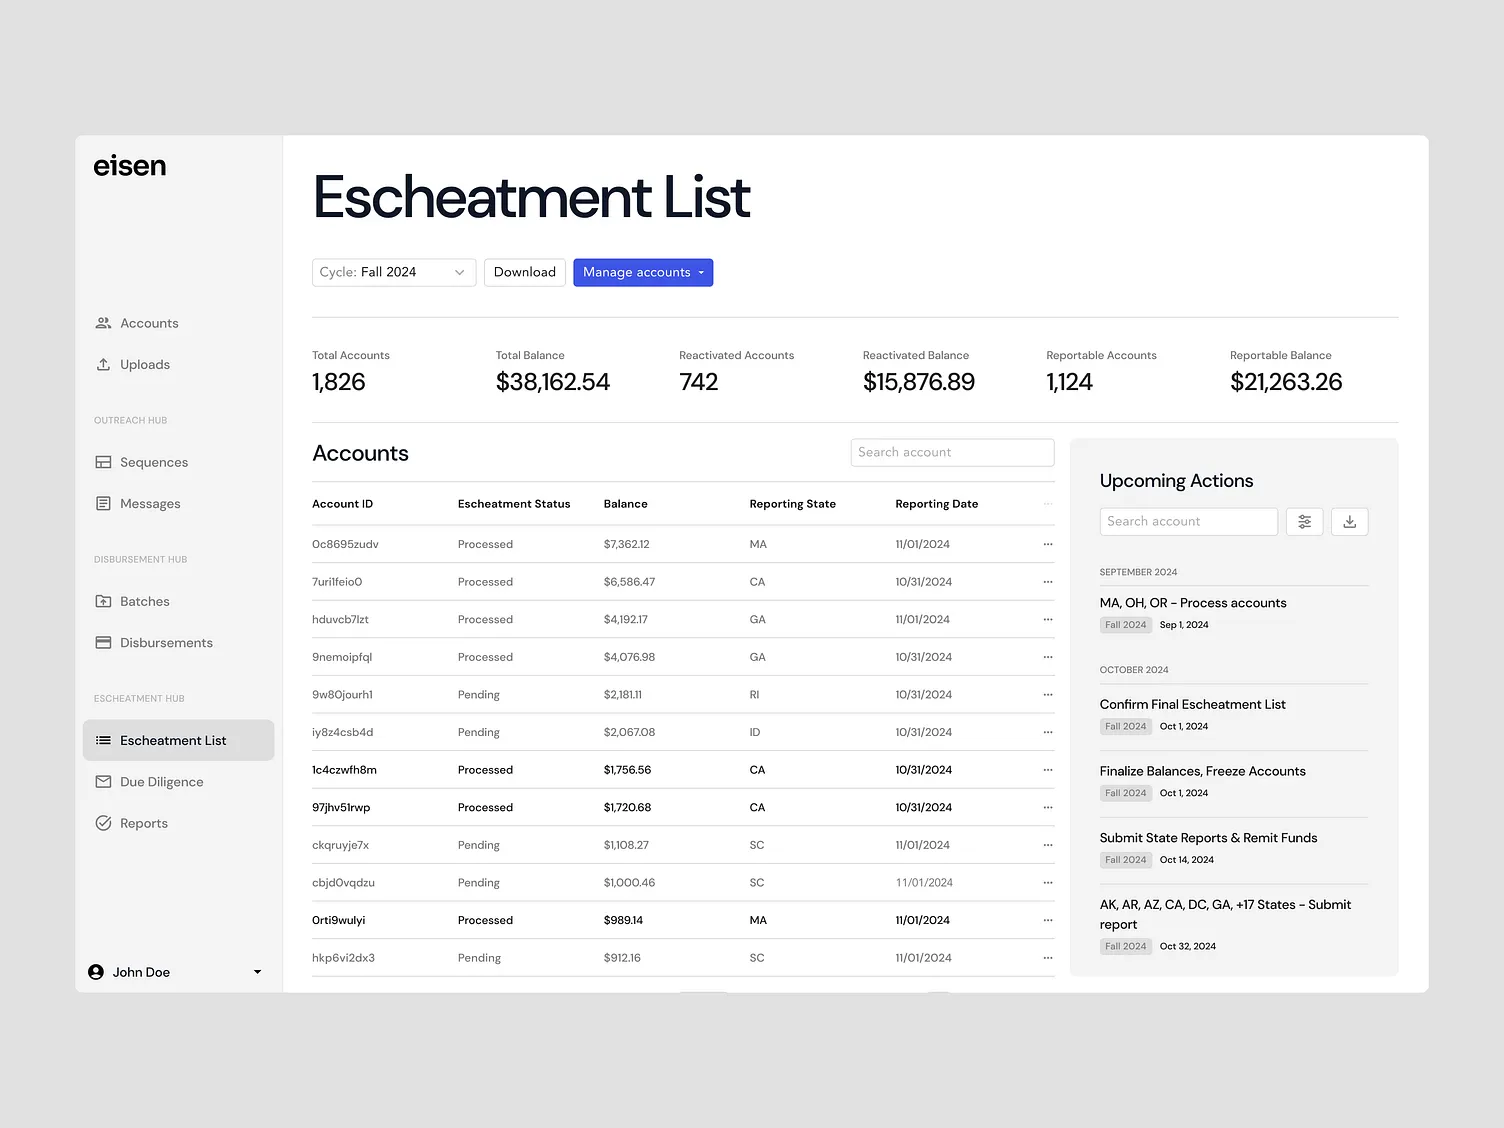
Task: Open actions menu for account 0c8695zudv
Action: point(1047,543)
